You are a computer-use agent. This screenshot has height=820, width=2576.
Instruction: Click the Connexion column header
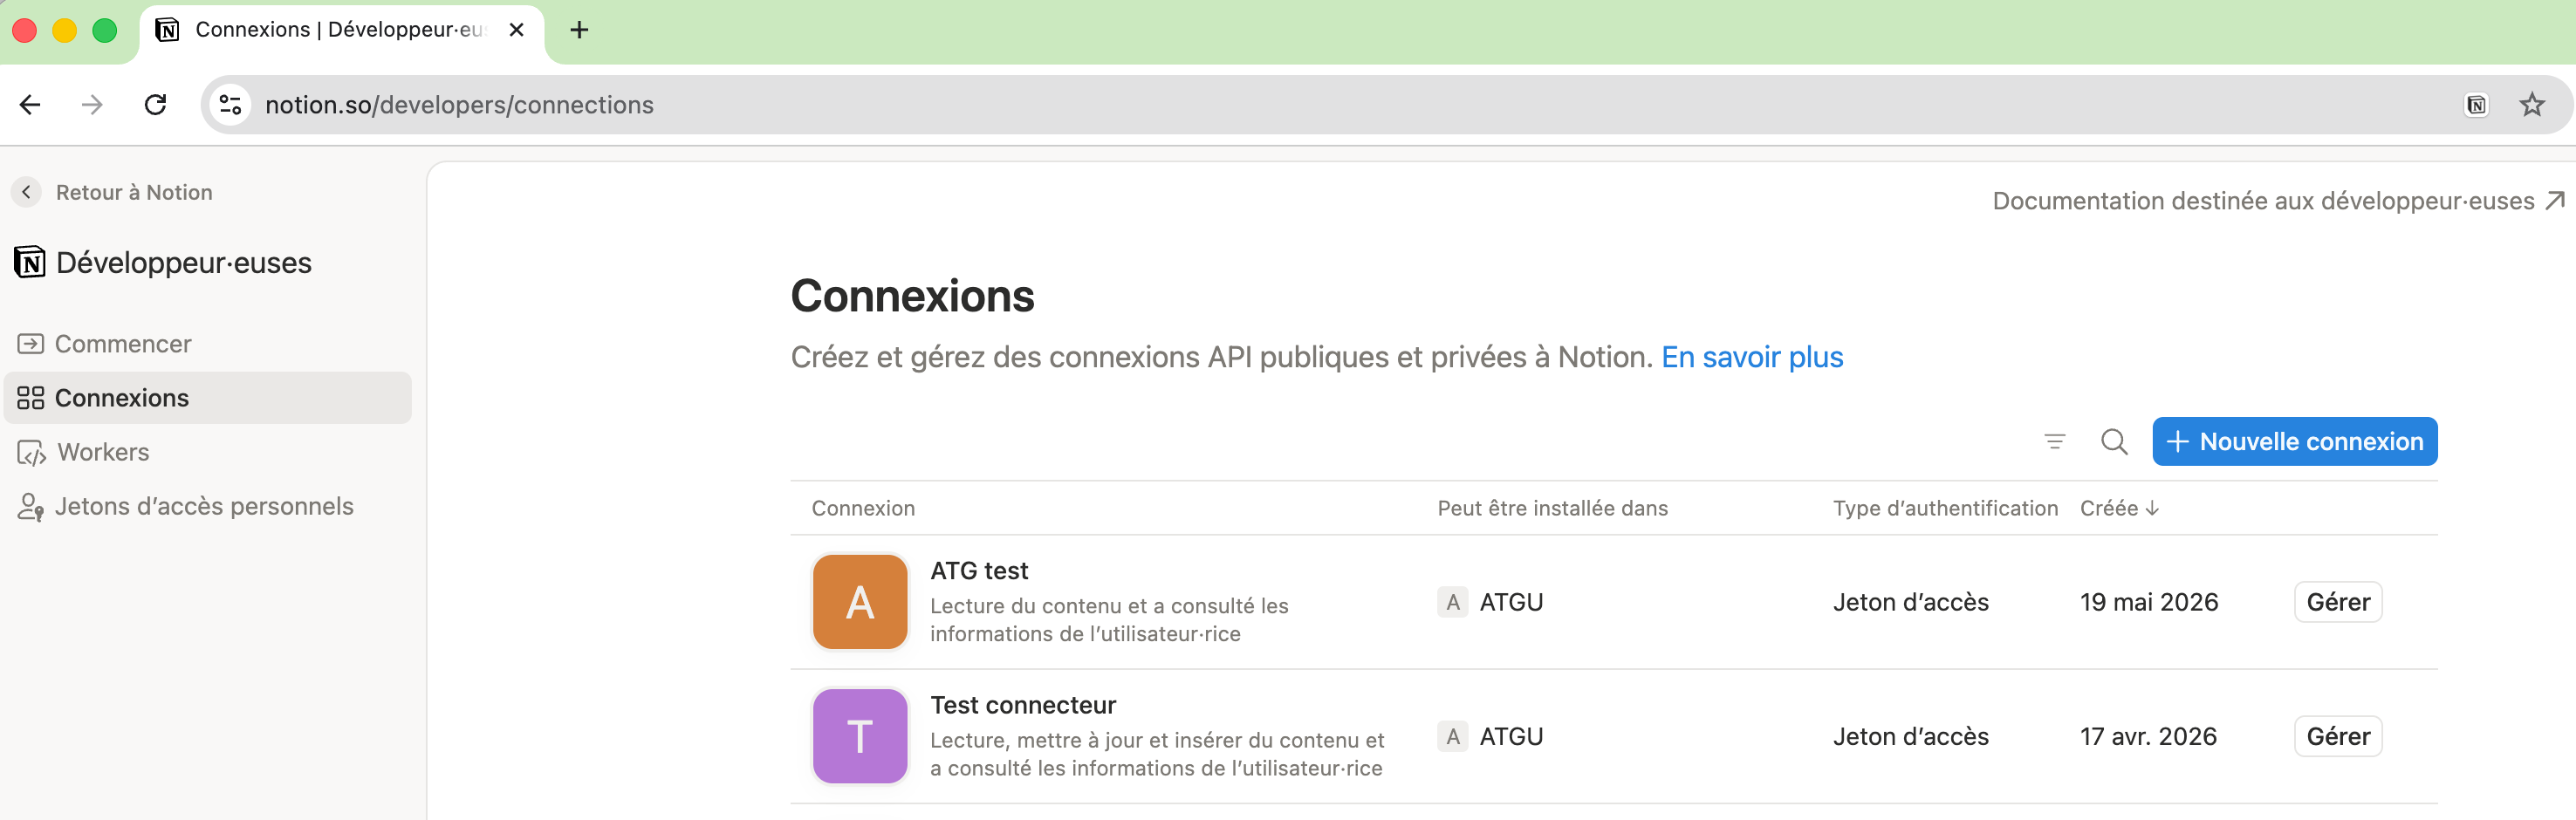coord(863,508)
